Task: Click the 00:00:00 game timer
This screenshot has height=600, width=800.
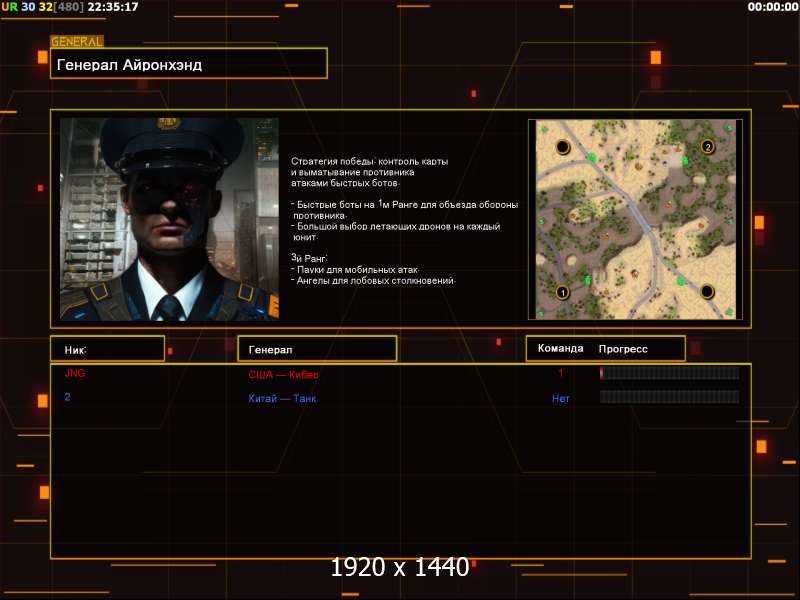Action: pos(772,7)
